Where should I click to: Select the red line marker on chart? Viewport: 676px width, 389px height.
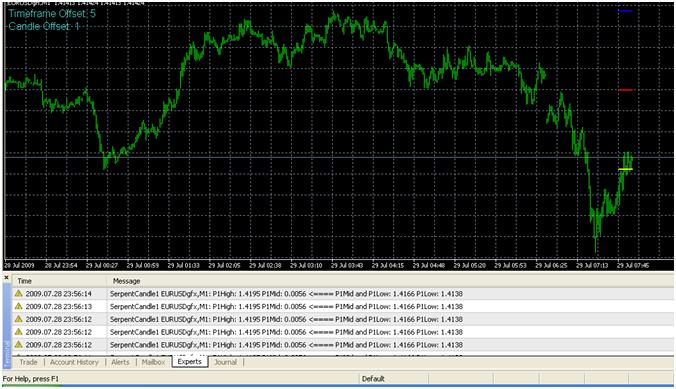coord(625,90)
